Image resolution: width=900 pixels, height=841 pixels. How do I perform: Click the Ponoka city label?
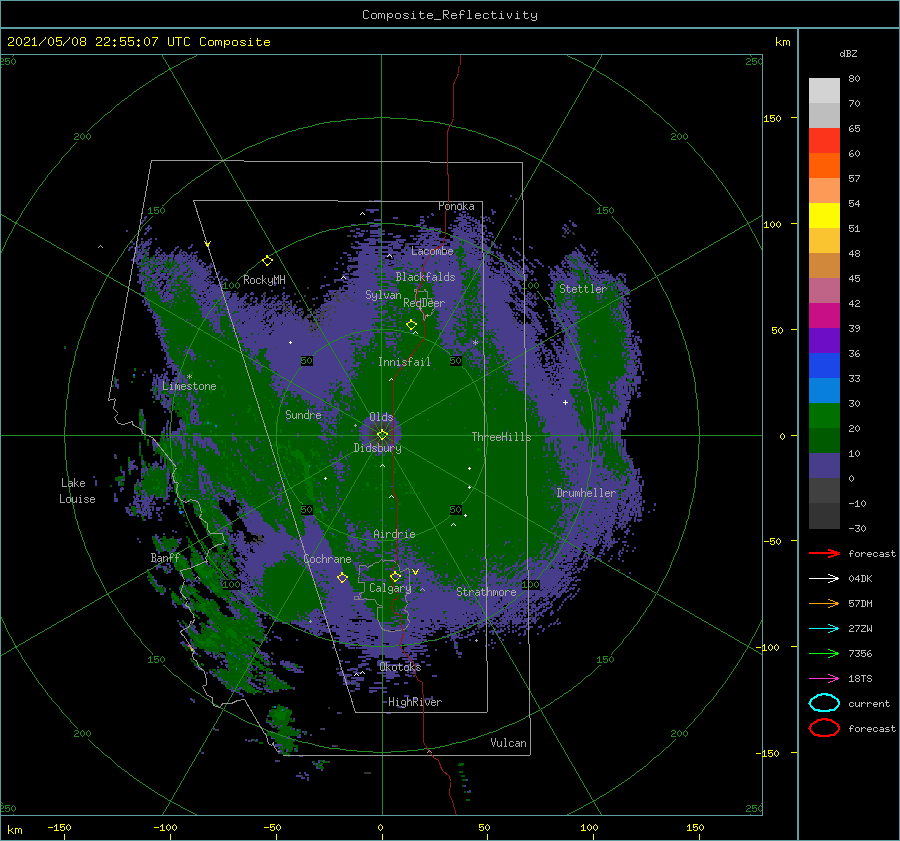(456, 206)
